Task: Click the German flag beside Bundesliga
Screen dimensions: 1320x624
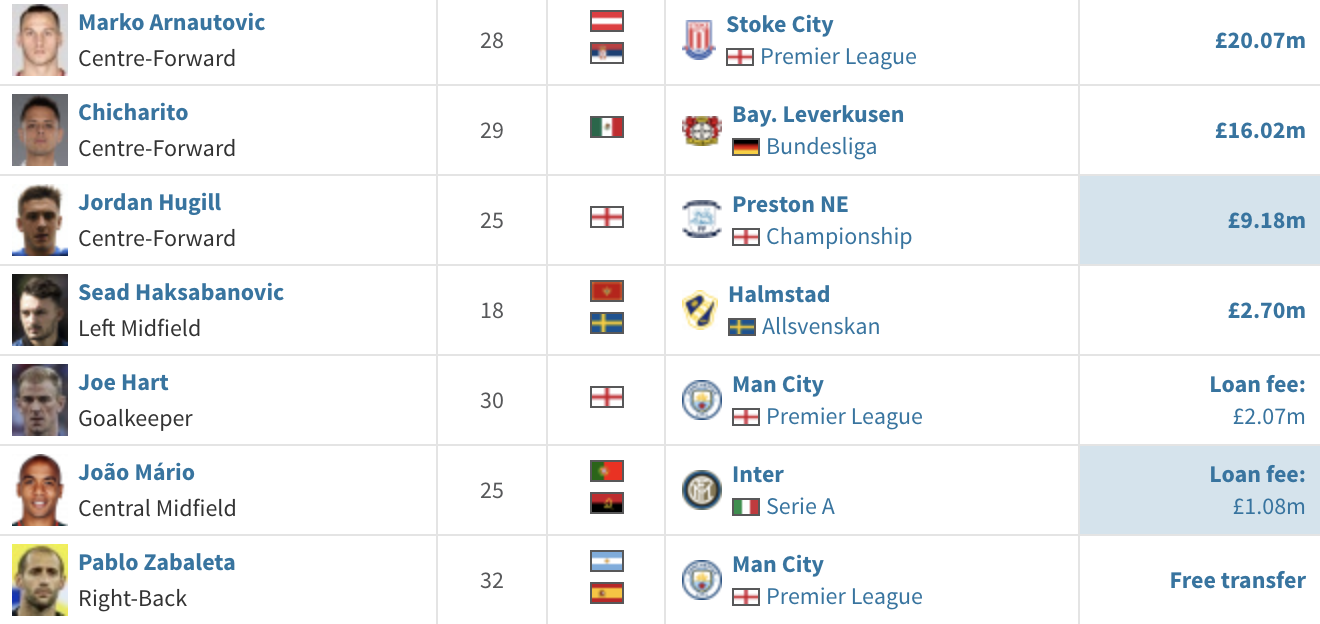Action: click(x=746, y=147)
